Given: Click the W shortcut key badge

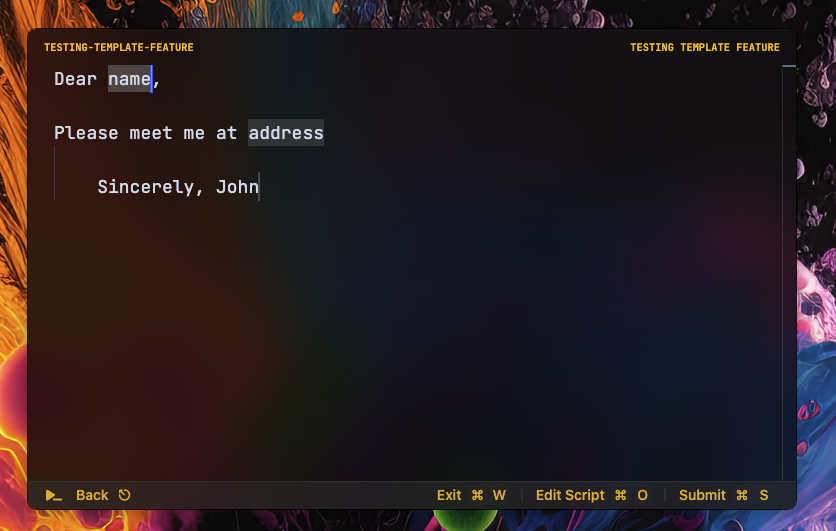Looking at the screenshot, I should pos(499,495).
